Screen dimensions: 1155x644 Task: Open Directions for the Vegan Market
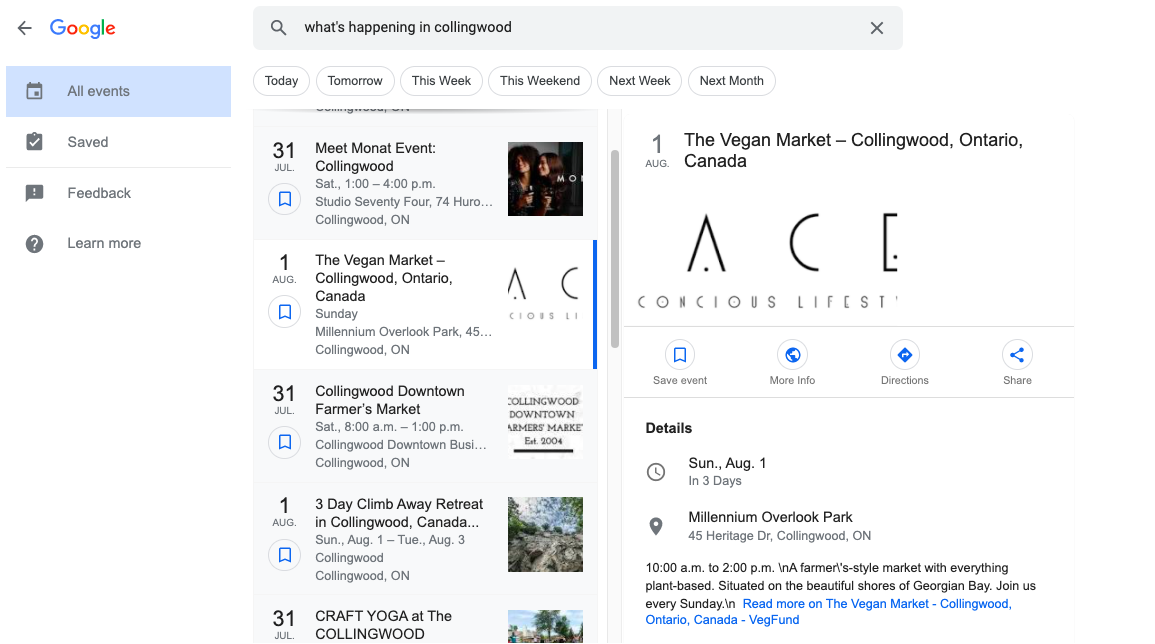(904, 355)
